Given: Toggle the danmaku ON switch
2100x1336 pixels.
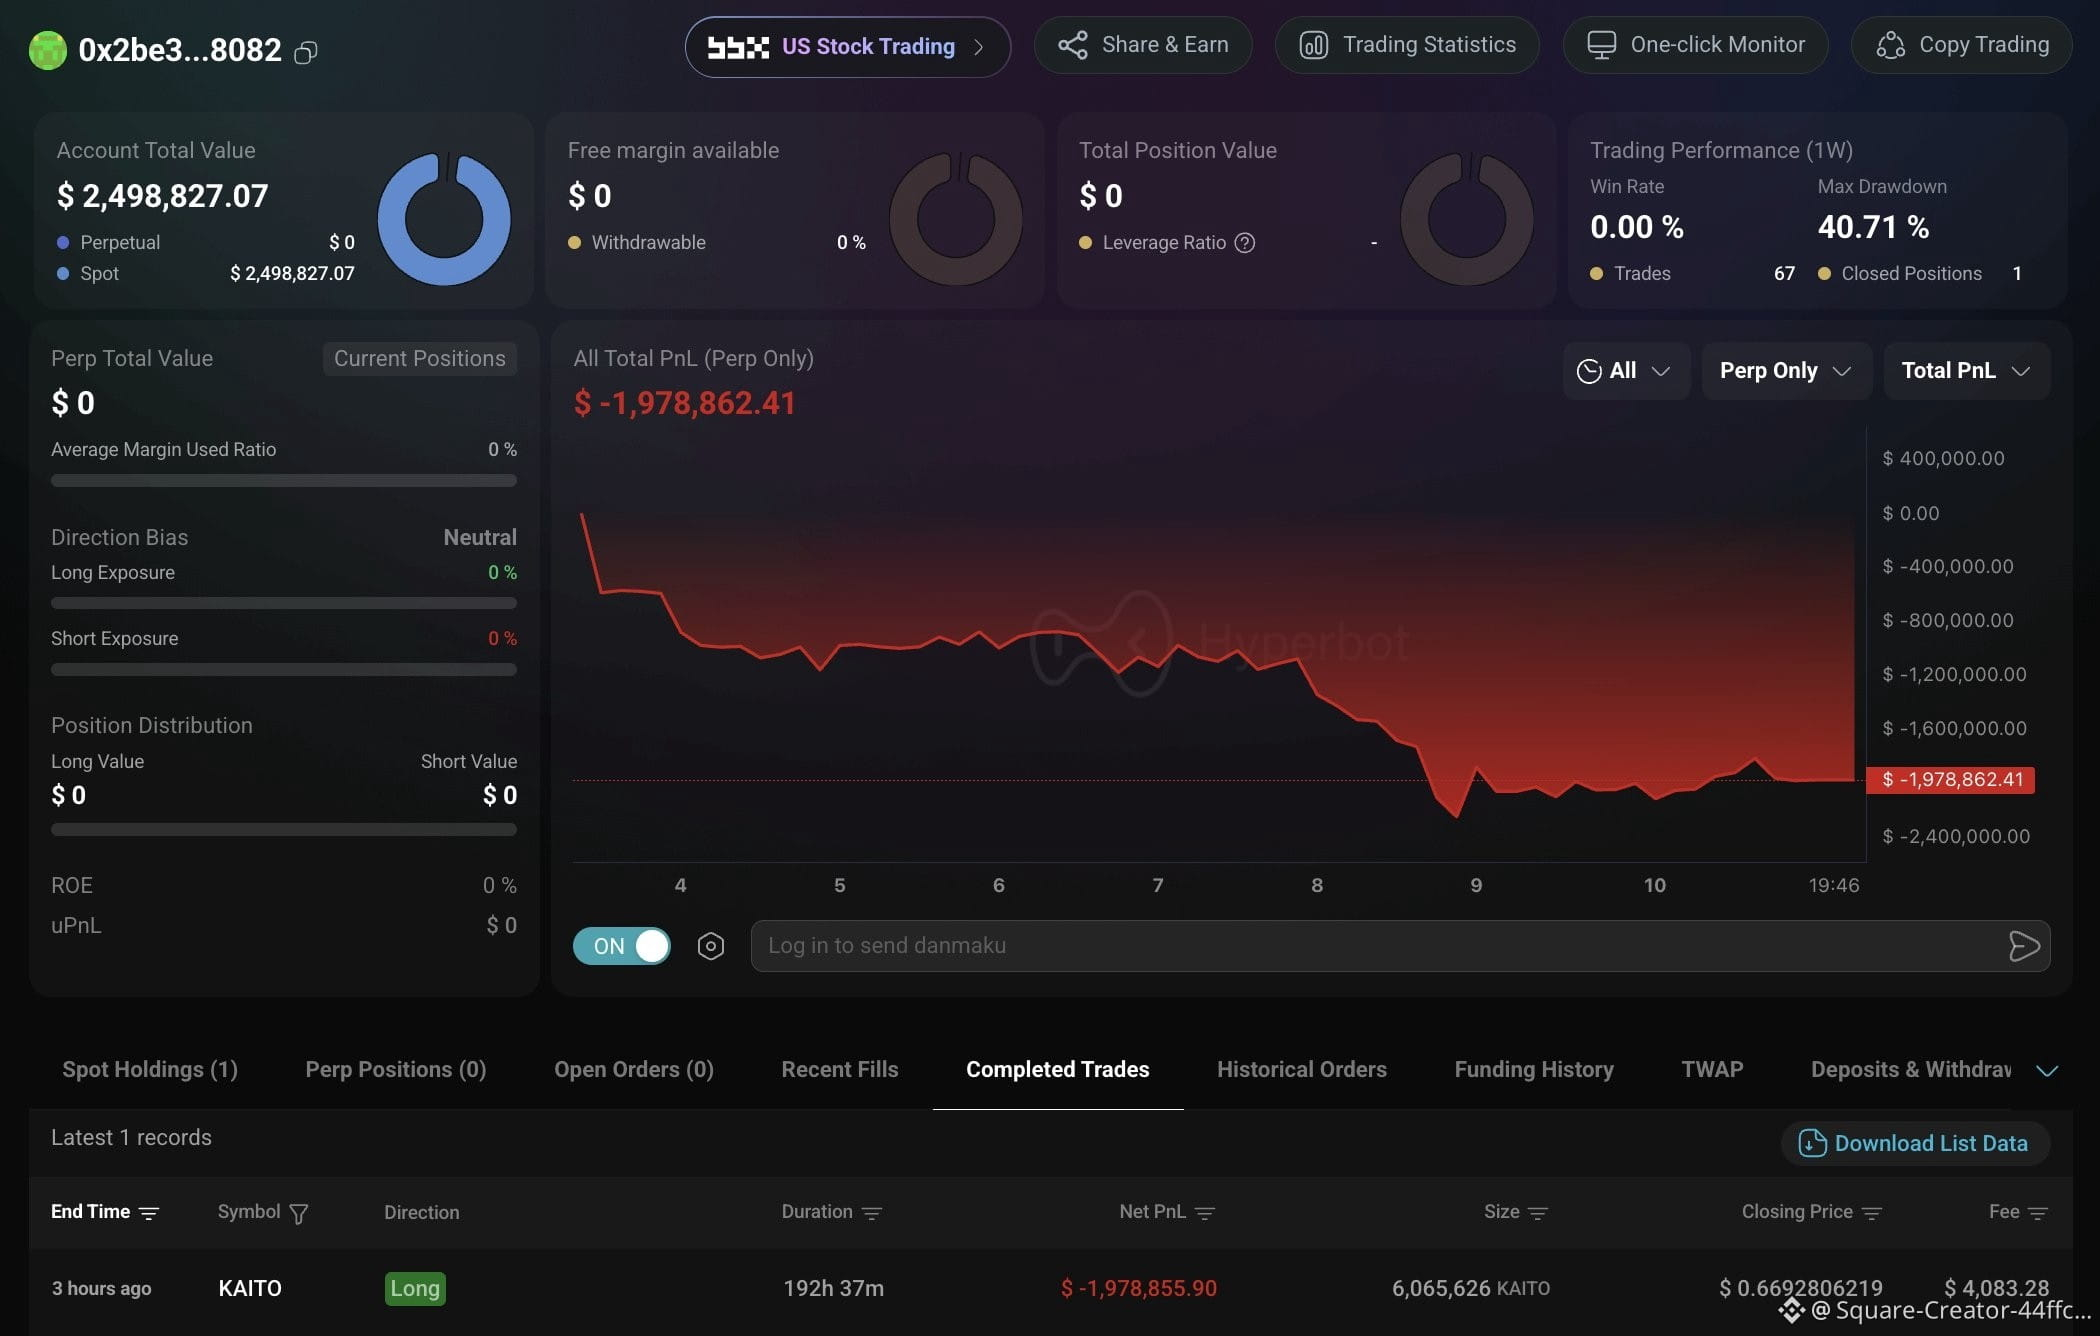Looking at the screenshot, I should pos(622,946).
